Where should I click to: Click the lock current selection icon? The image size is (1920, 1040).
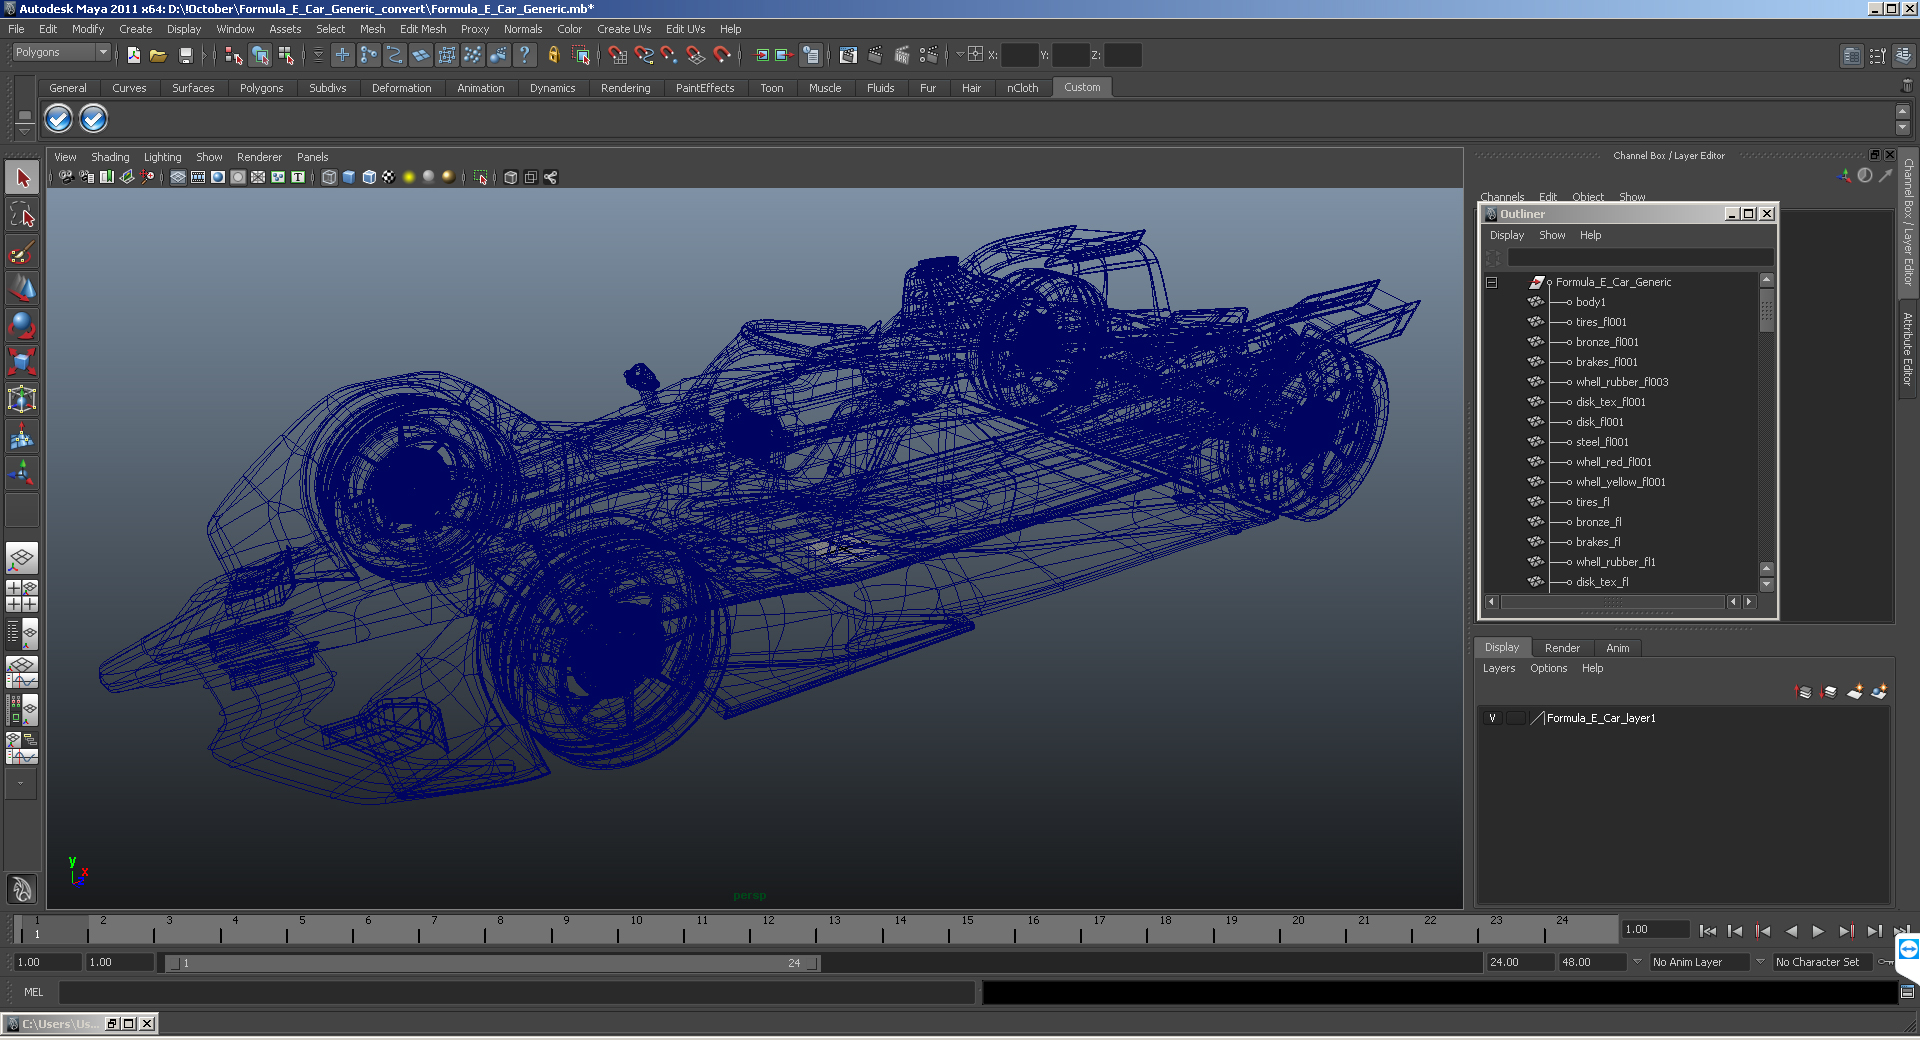pyautogui.click(x=553, y=55)
